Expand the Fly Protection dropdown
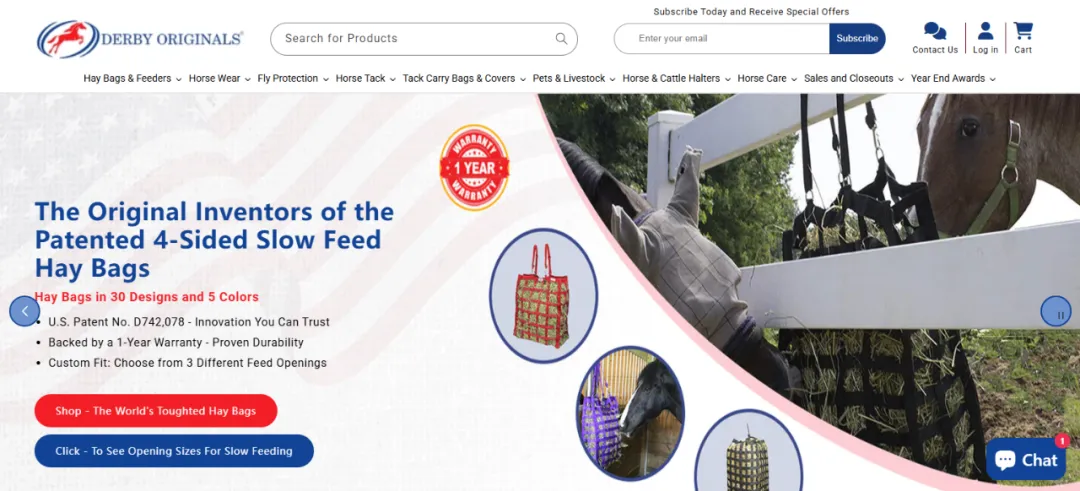1080x491 pixels. tap(293, 79)
